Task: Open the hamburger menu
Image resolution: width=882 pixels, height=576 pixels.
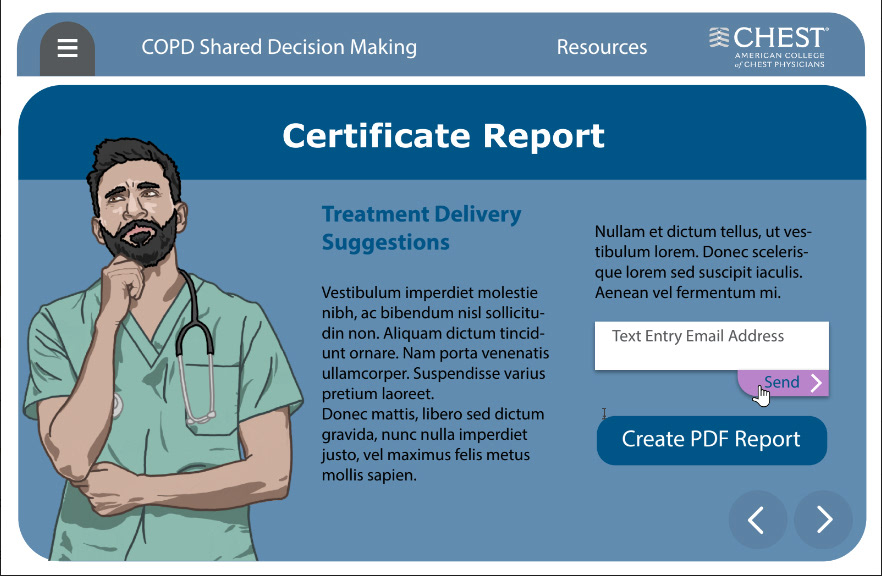Action: 68,48
